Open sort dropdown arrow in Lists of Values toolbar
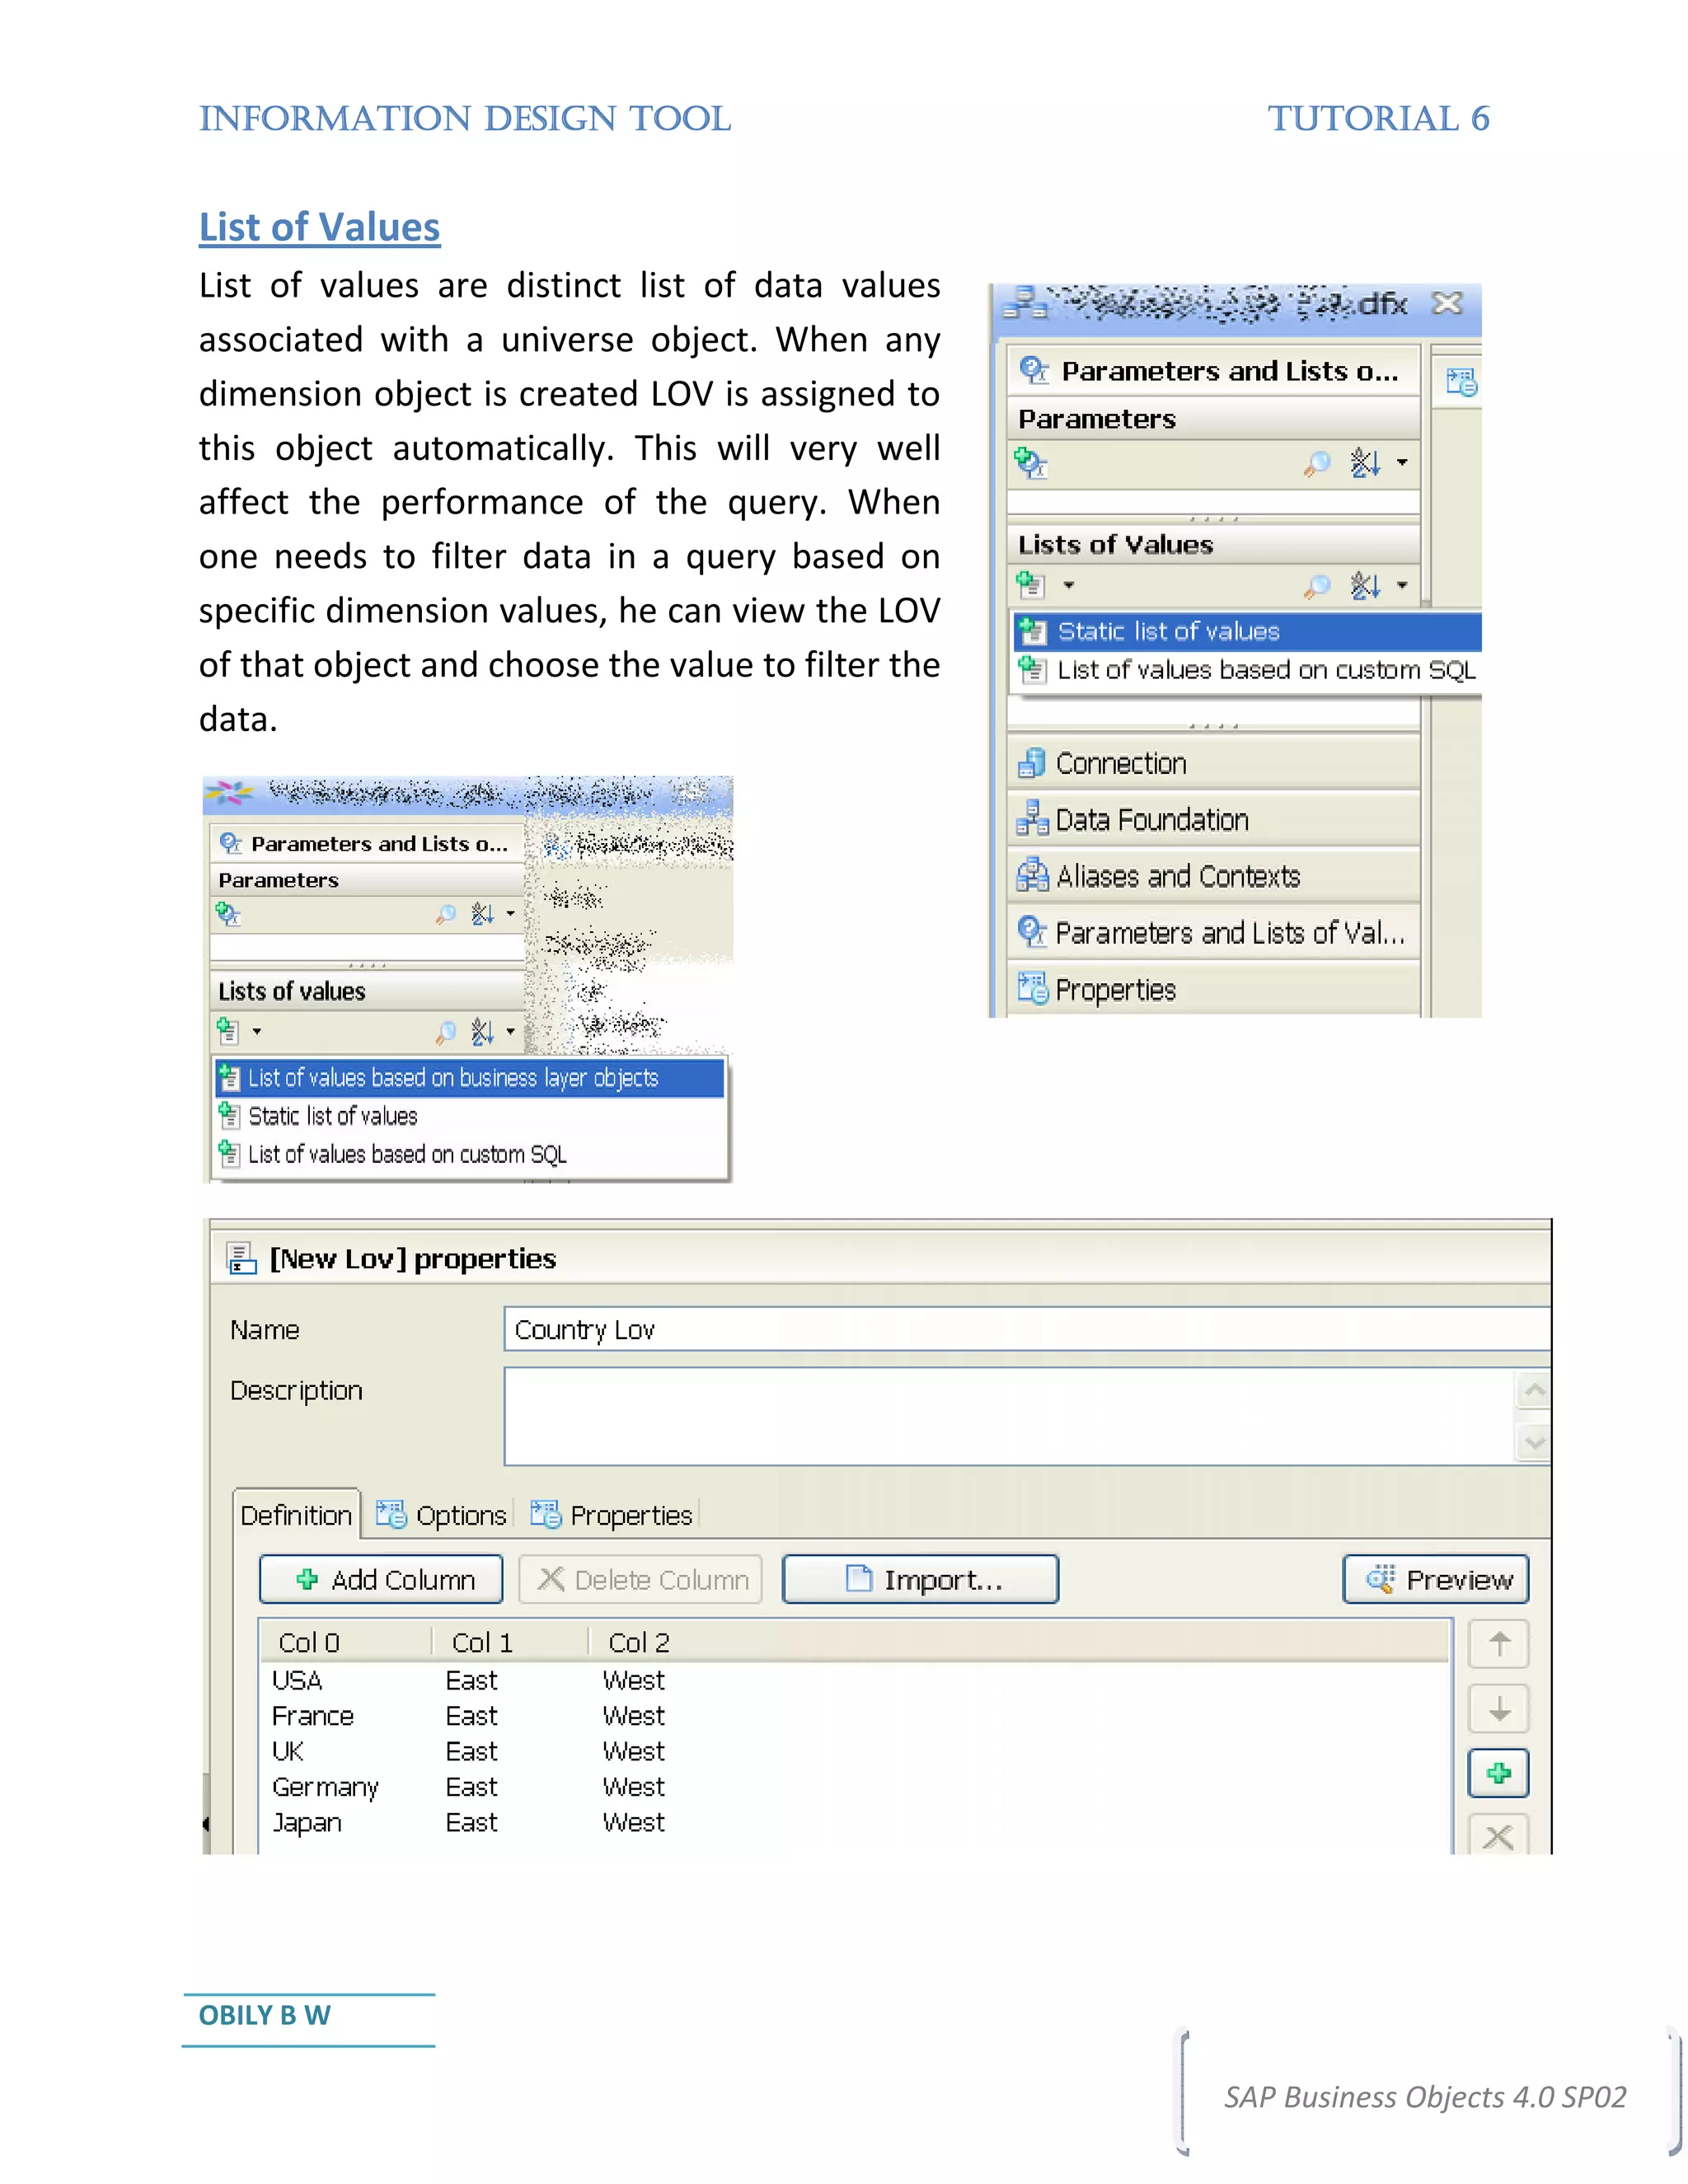 [x=1402, y=586]
